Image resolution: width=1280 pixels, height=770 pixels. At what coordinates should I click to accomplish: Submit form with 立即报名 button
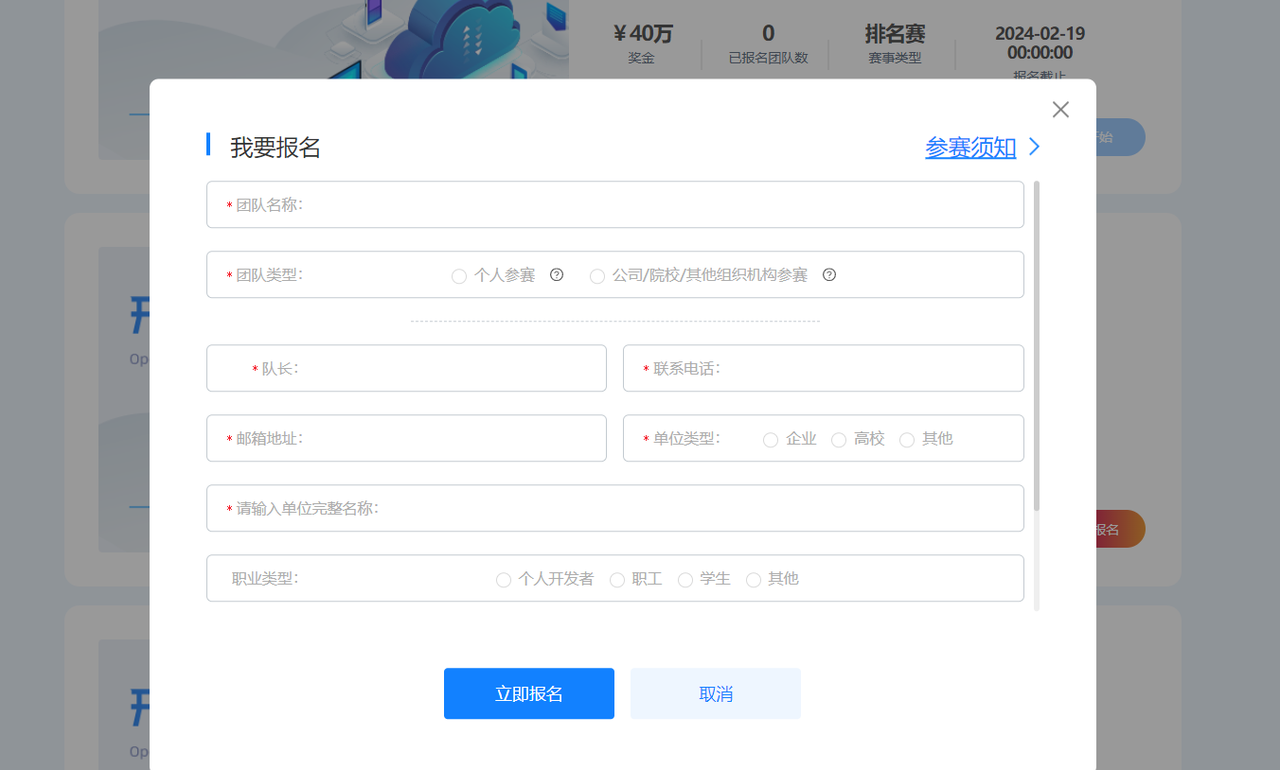click(x=529, y=694)
